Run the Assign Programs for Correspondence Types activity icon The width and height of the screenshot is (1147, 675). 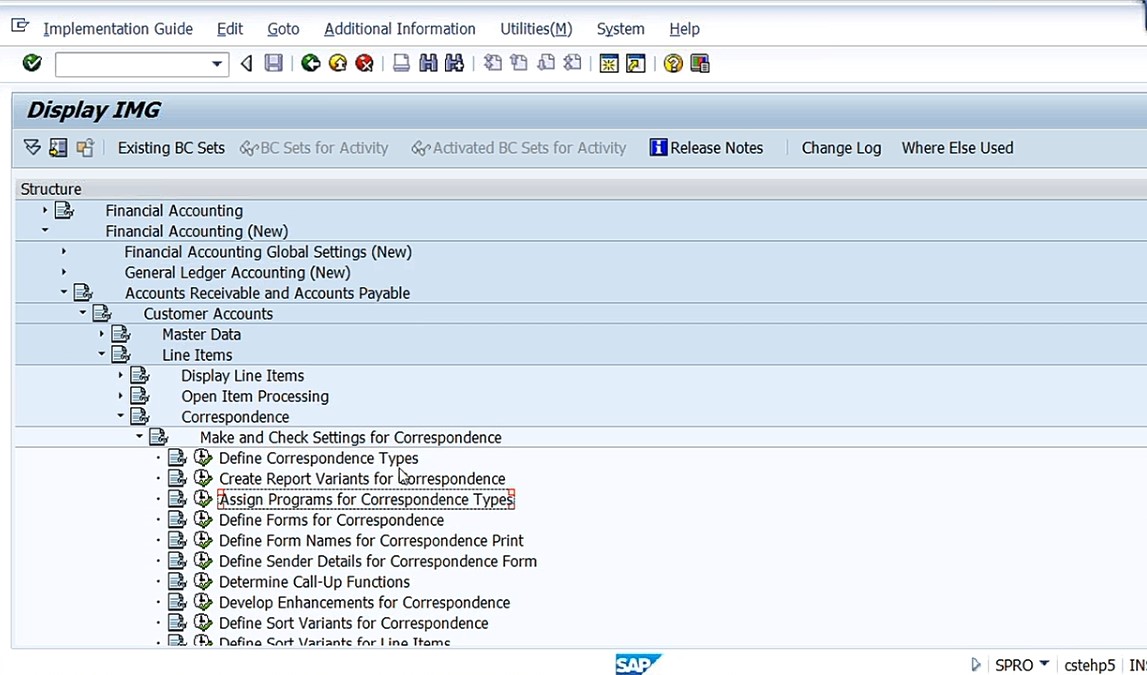point(203,499)
